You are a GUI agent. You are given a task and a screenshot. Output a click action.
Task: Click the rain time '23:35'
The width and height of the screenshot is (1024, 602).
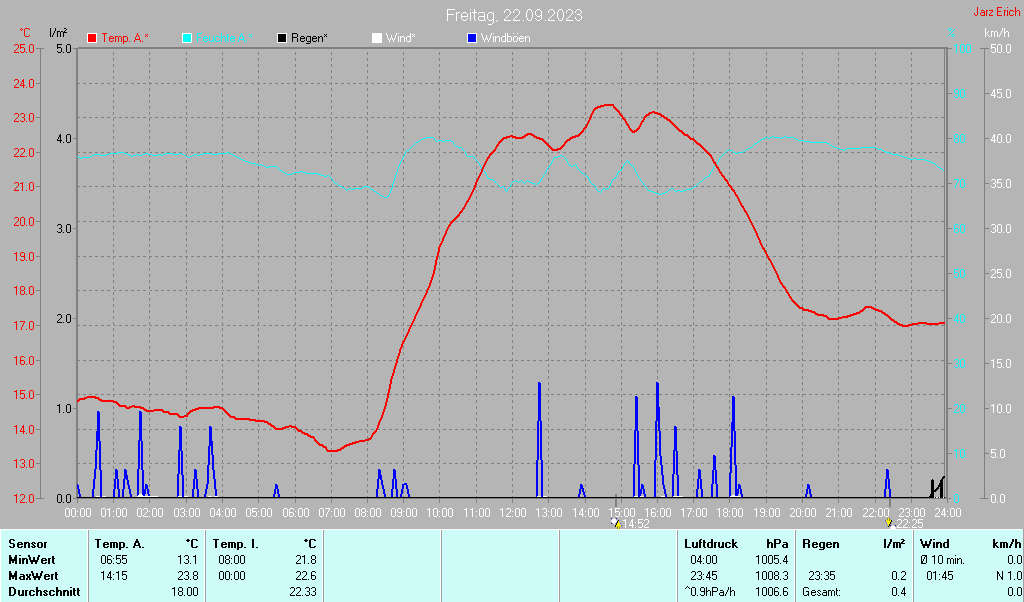pos(822,577)
